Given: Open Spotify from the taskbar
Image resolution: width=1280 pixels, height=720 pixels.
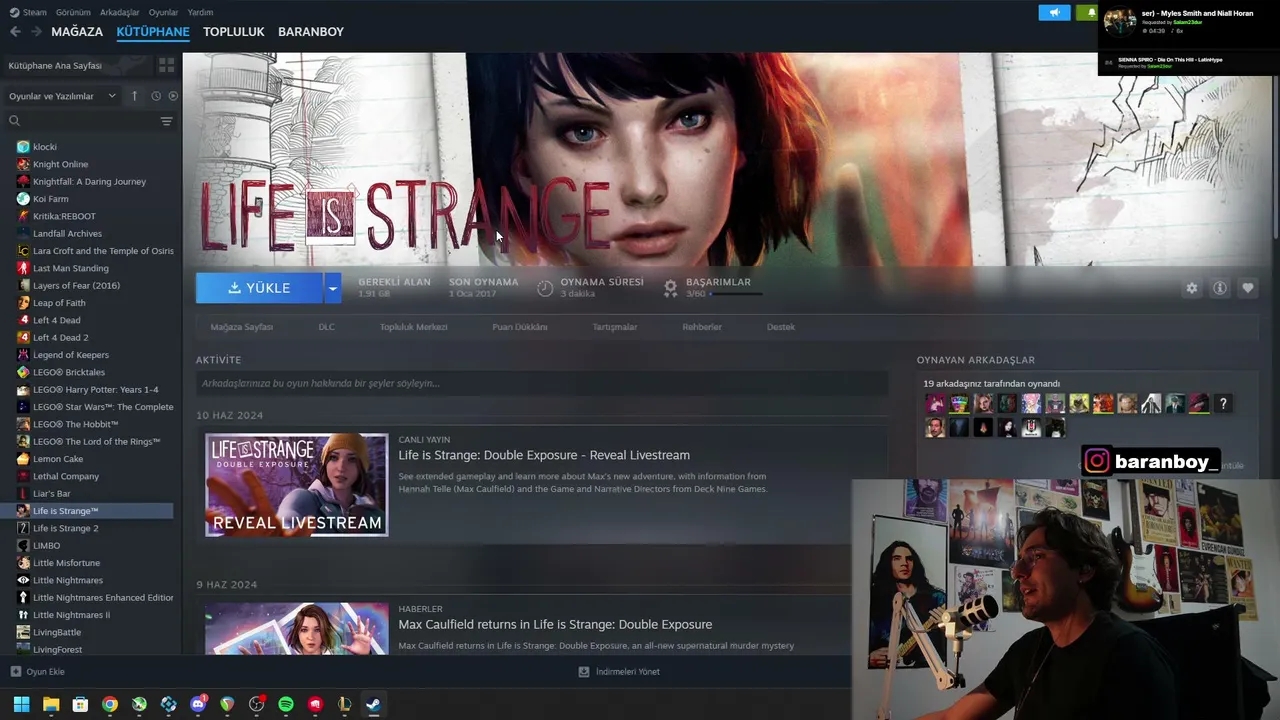Looking at the screenshot, I should (286, 704).
